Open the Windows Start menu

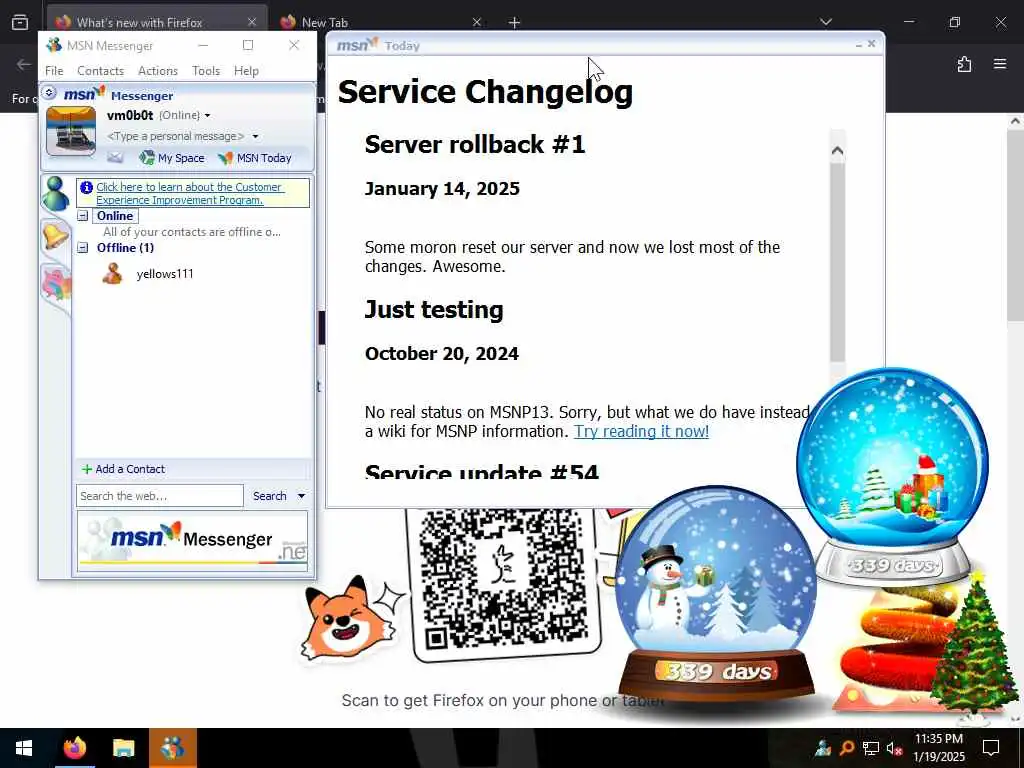(24, 748)
